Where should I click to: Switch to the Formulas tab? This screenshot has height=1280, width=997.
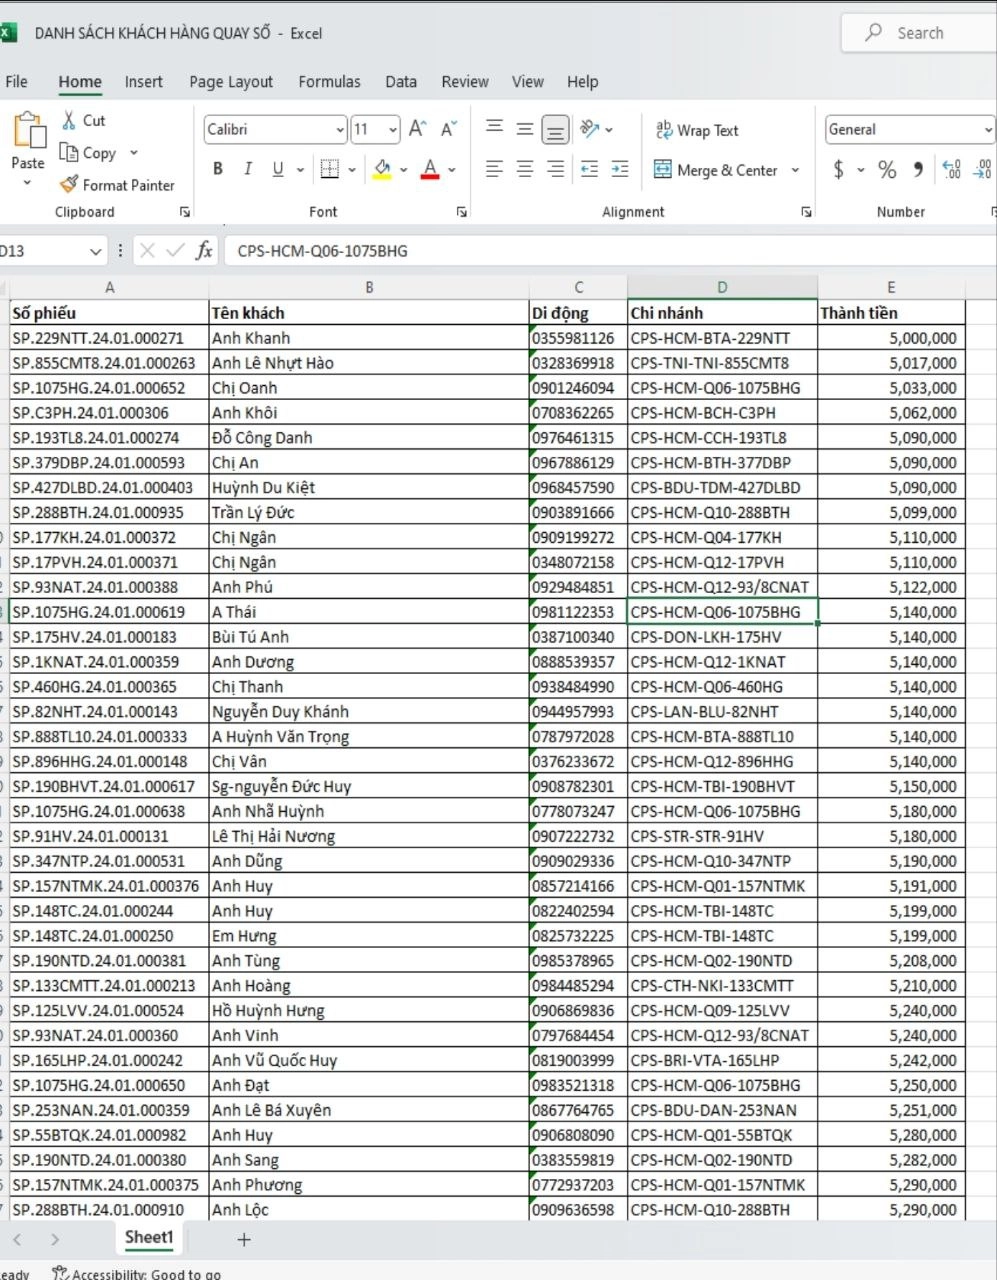329,82
